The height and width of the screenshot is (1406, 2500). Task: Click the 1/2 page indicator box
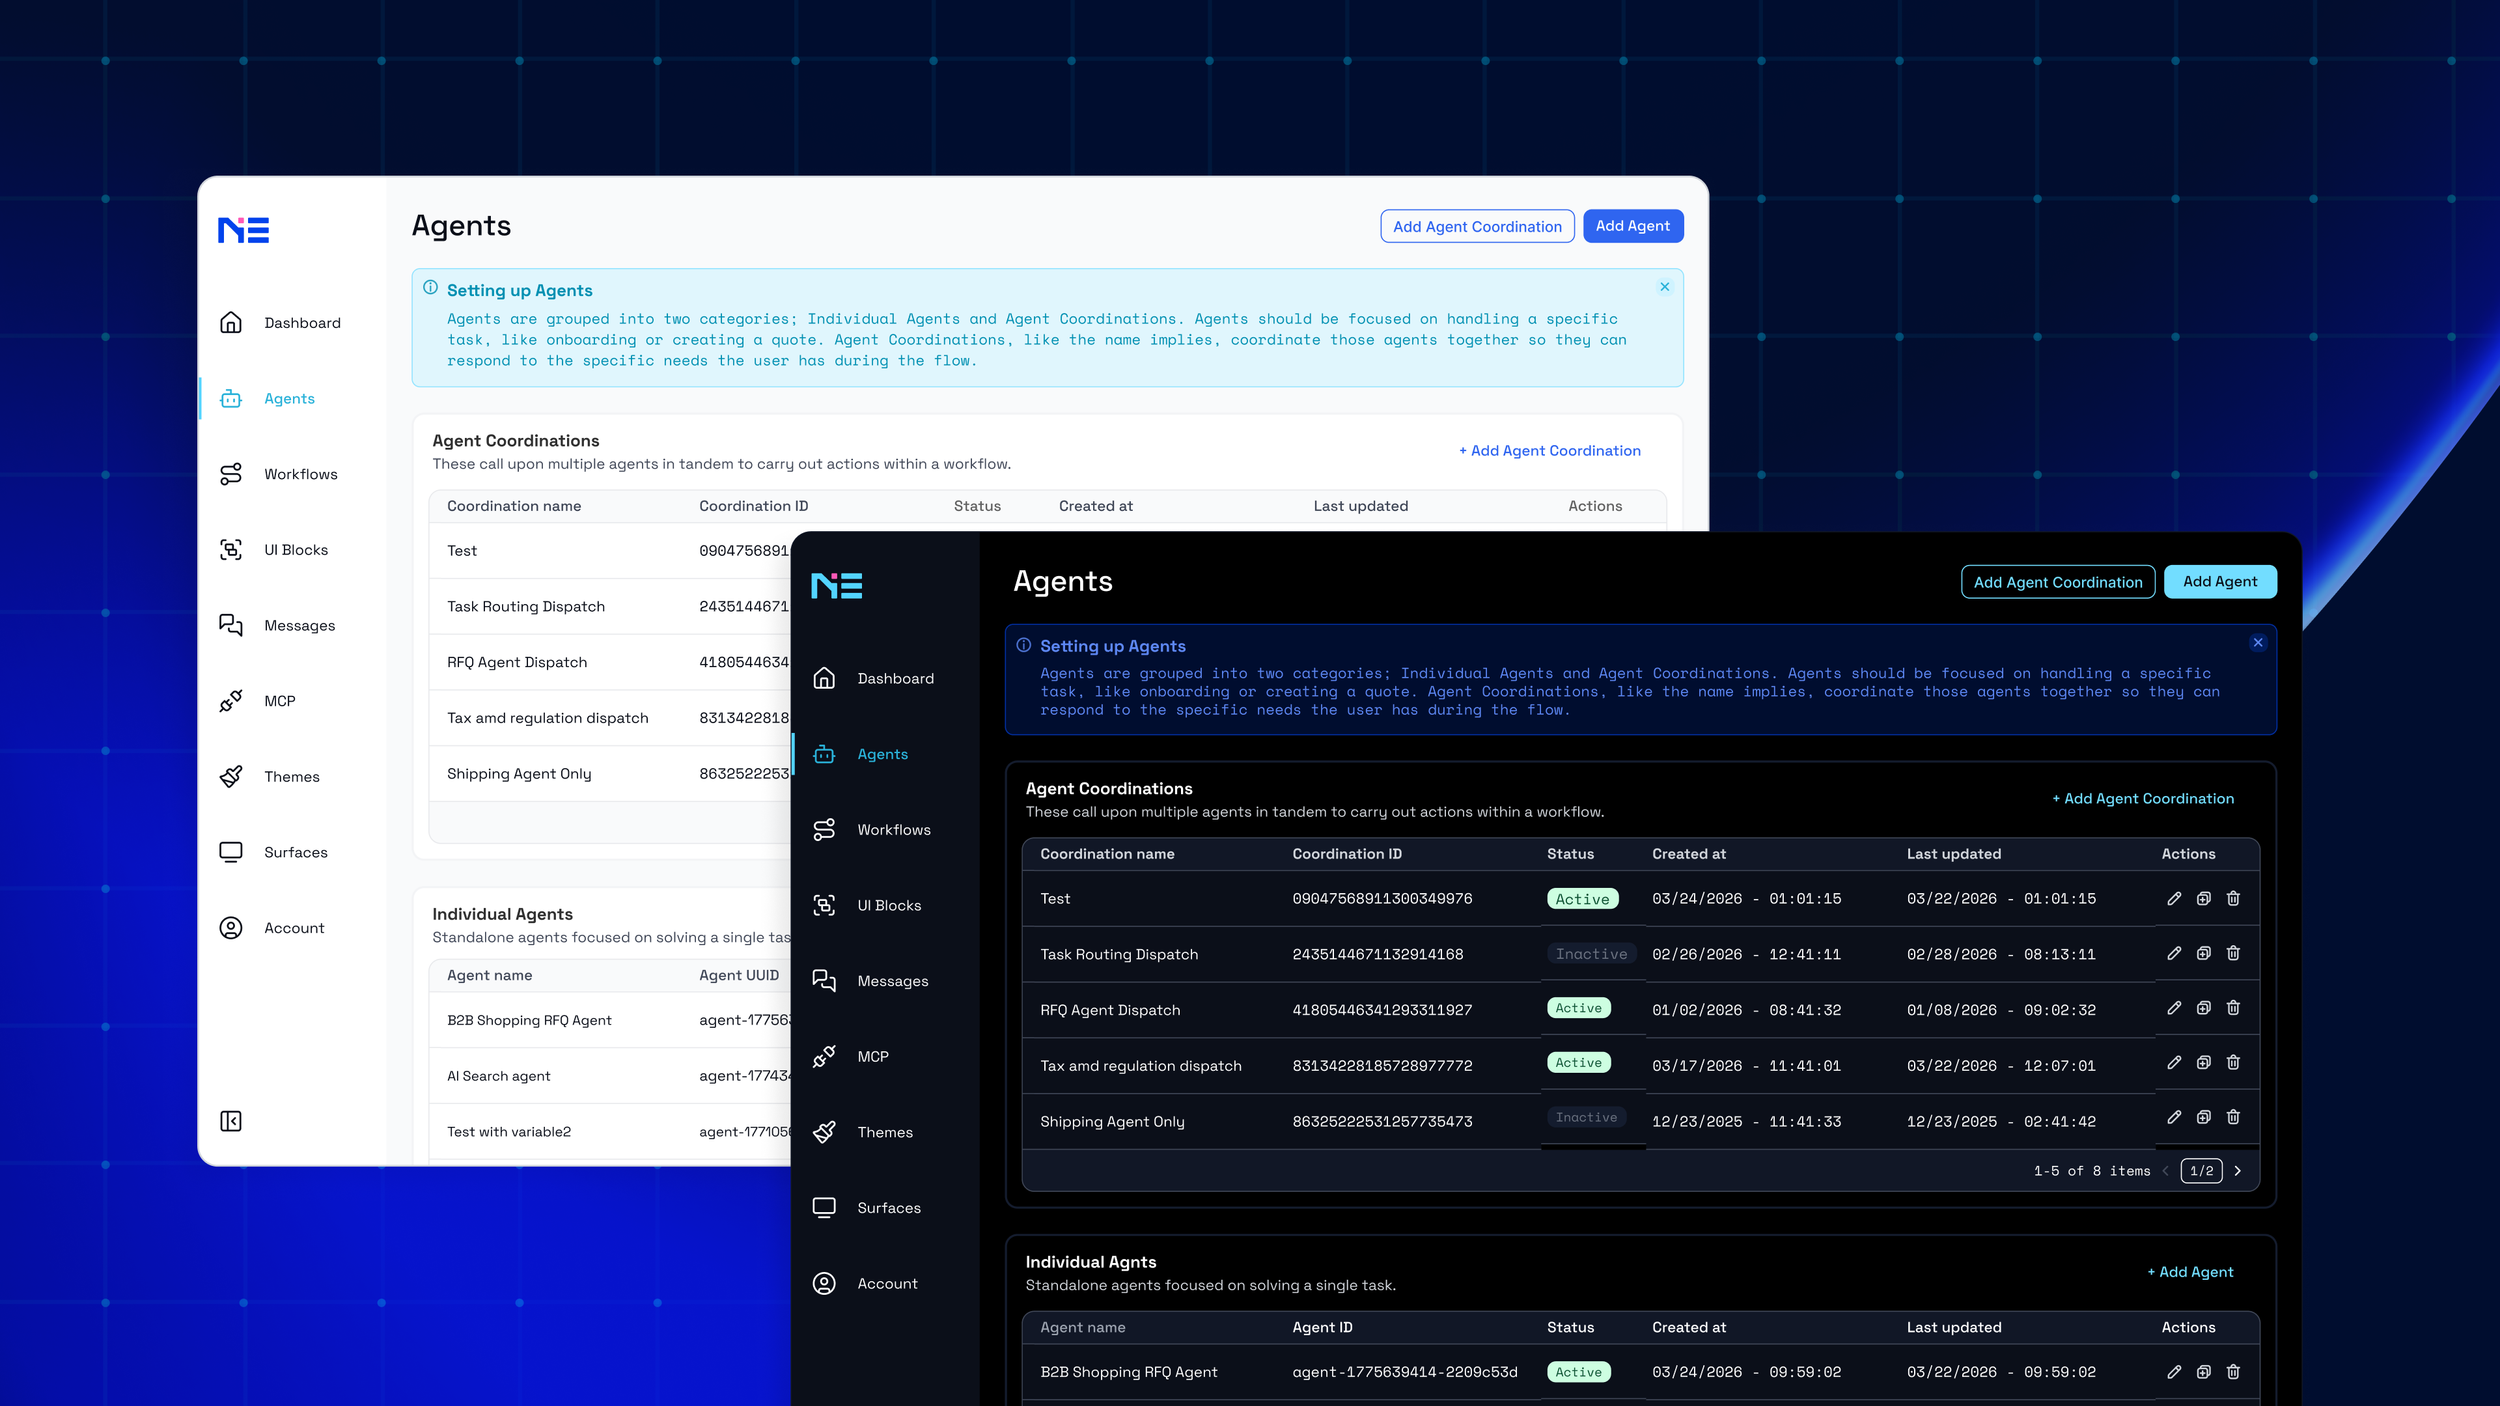click(x=2201, y=1171)
